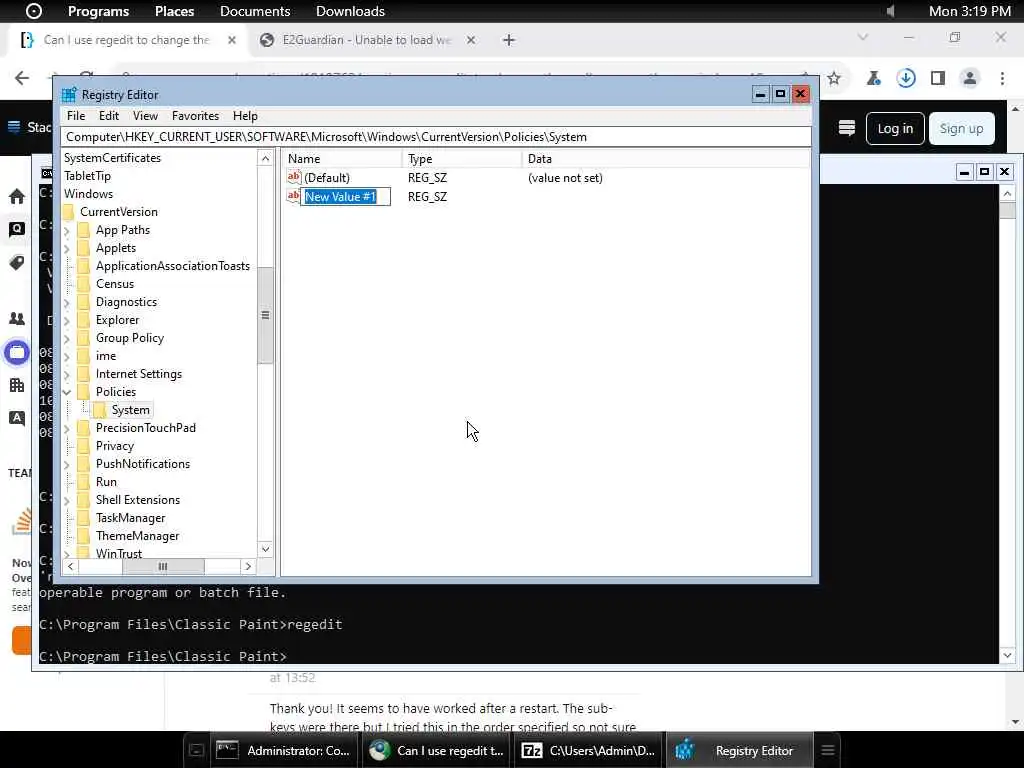Open the browser labs flask icon
Viewport: 1024px width, 768px height.
coord(873,78)
